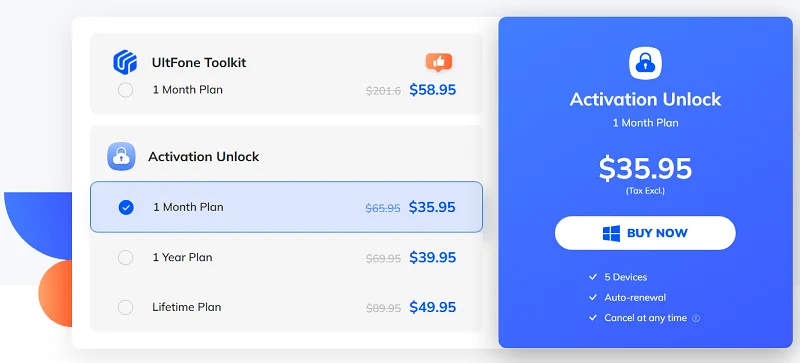Click the Windows logo in Buy Now button

(611, 233)
